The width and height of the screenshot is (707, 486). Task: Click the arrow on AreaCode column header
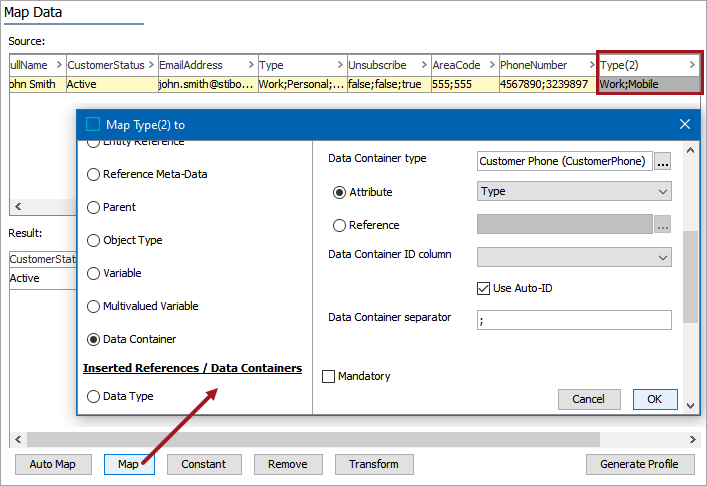click(490, 65)
